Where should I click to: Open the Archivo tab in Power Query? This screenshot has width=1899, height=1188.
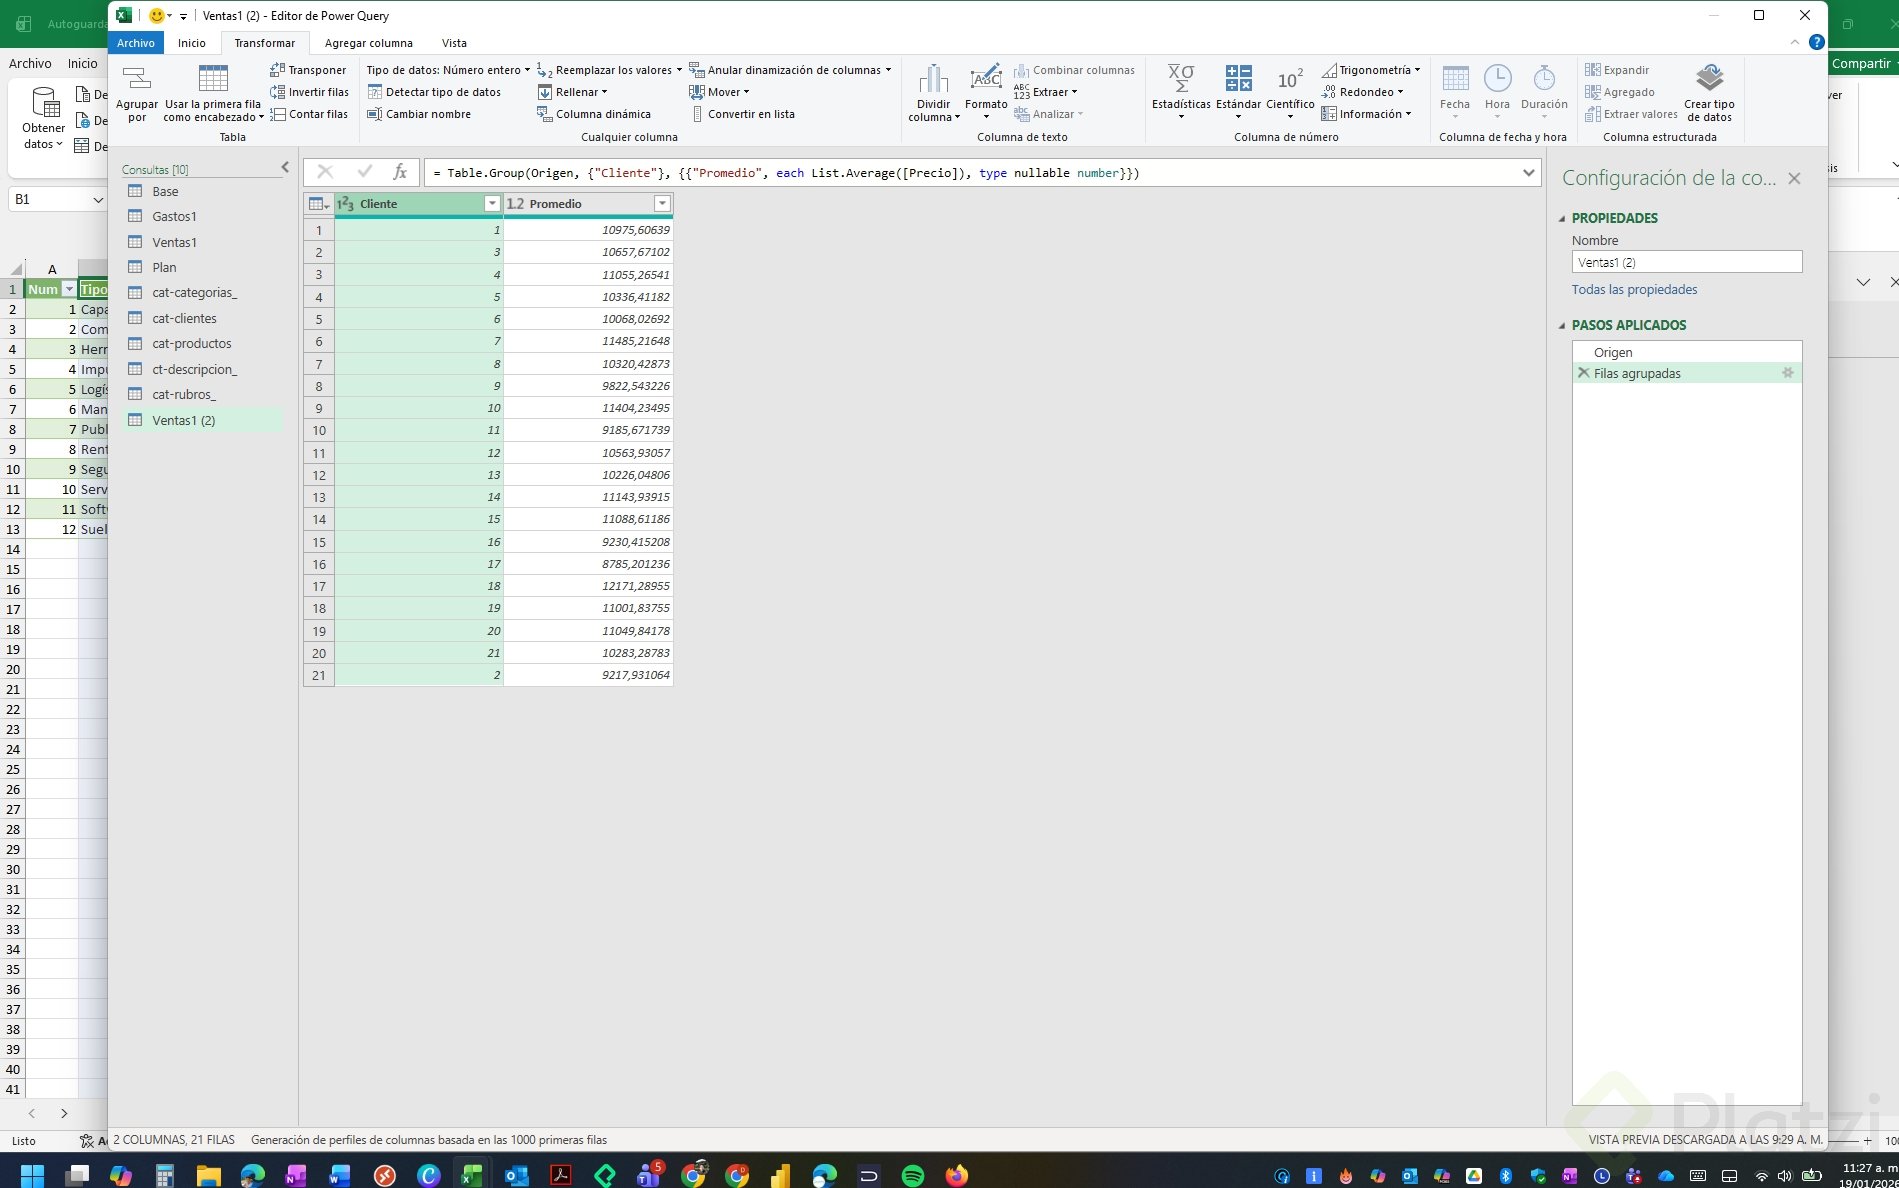(136, 43)
